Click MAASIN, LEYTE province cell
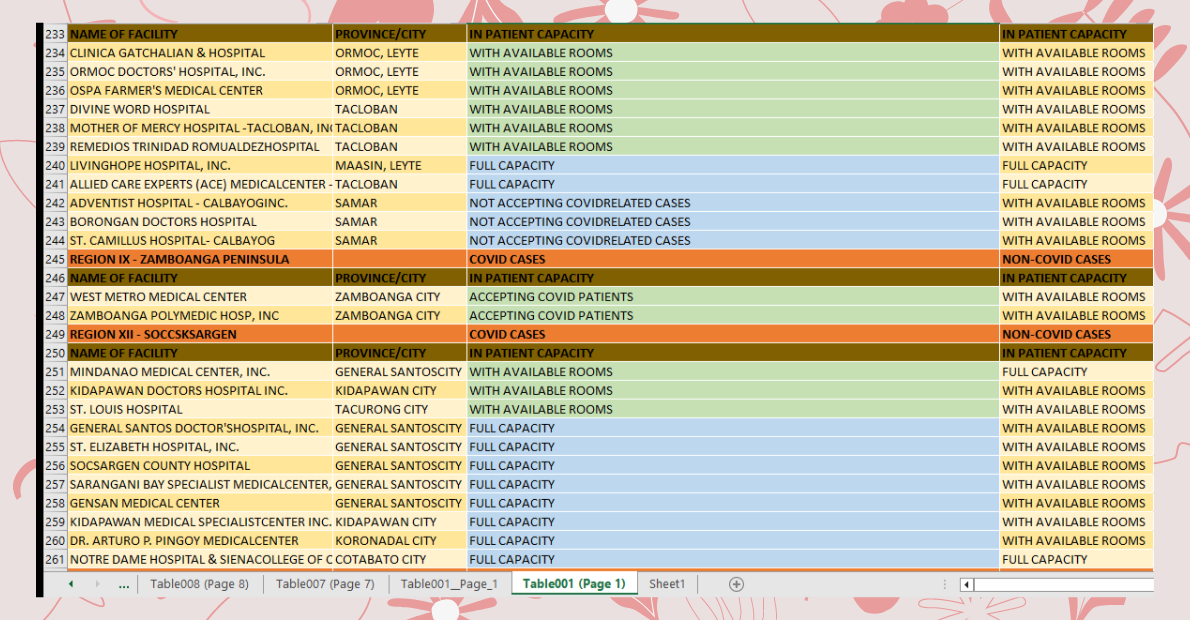The width and height of the screenshot is (1190, 620). [x=399, y=165]
